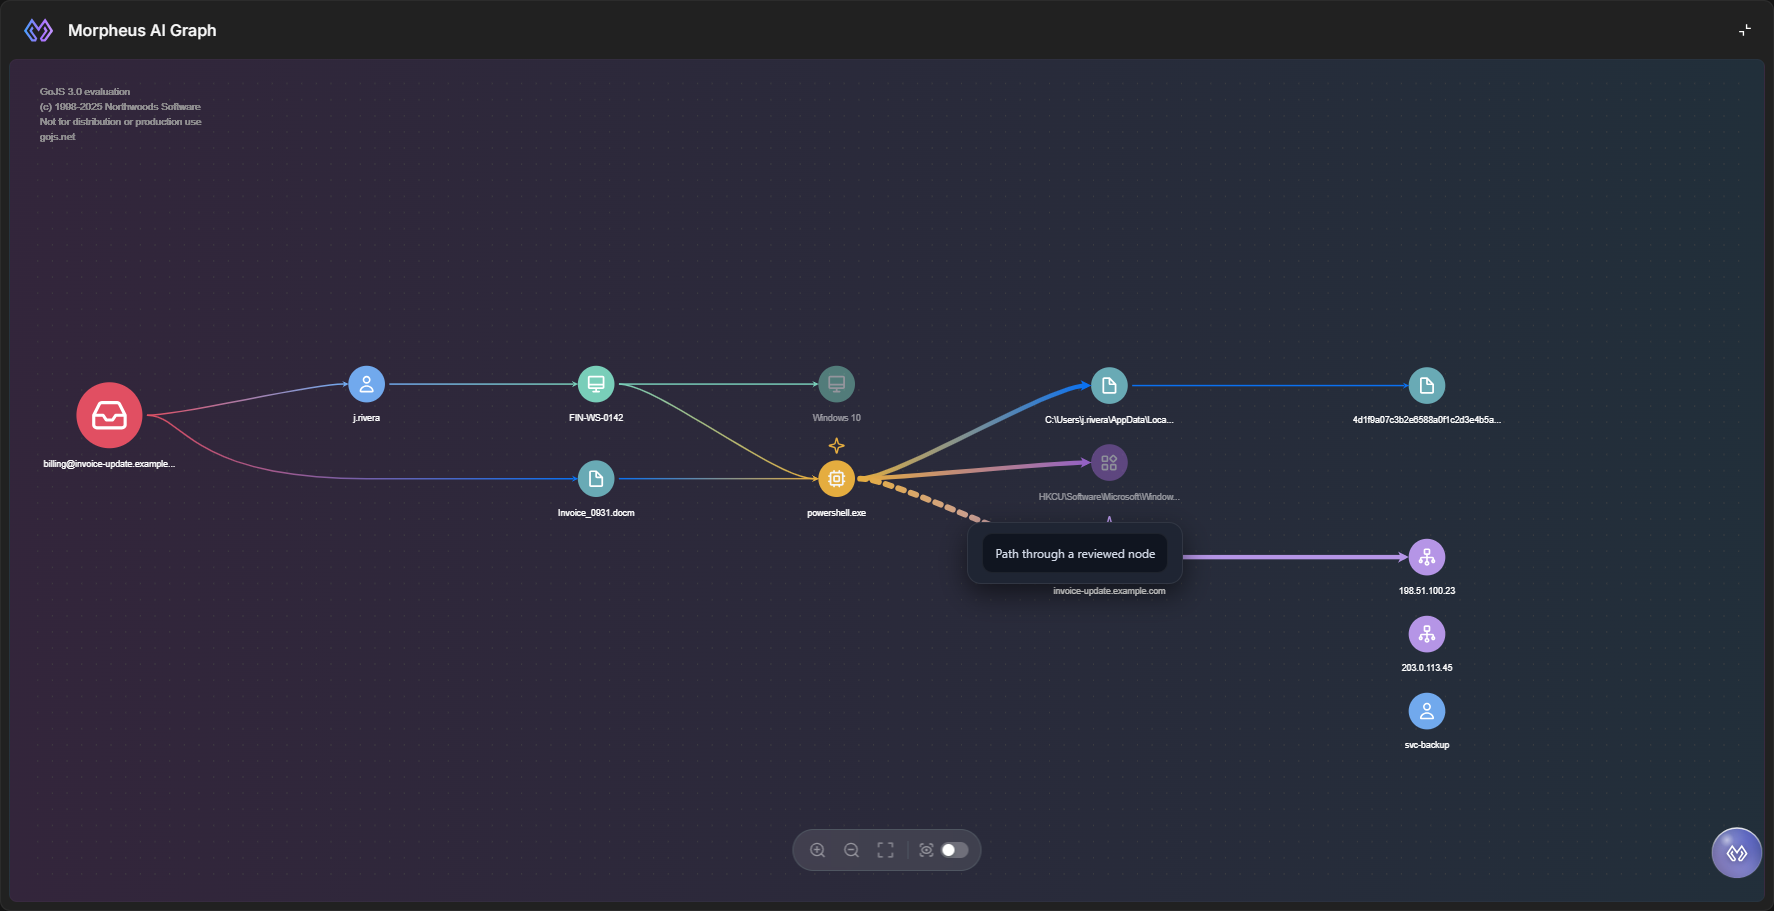The width and height of the screenshot is (1774, 911).
Task: Click the red email inbox node
Action: (x=109, y=415)
